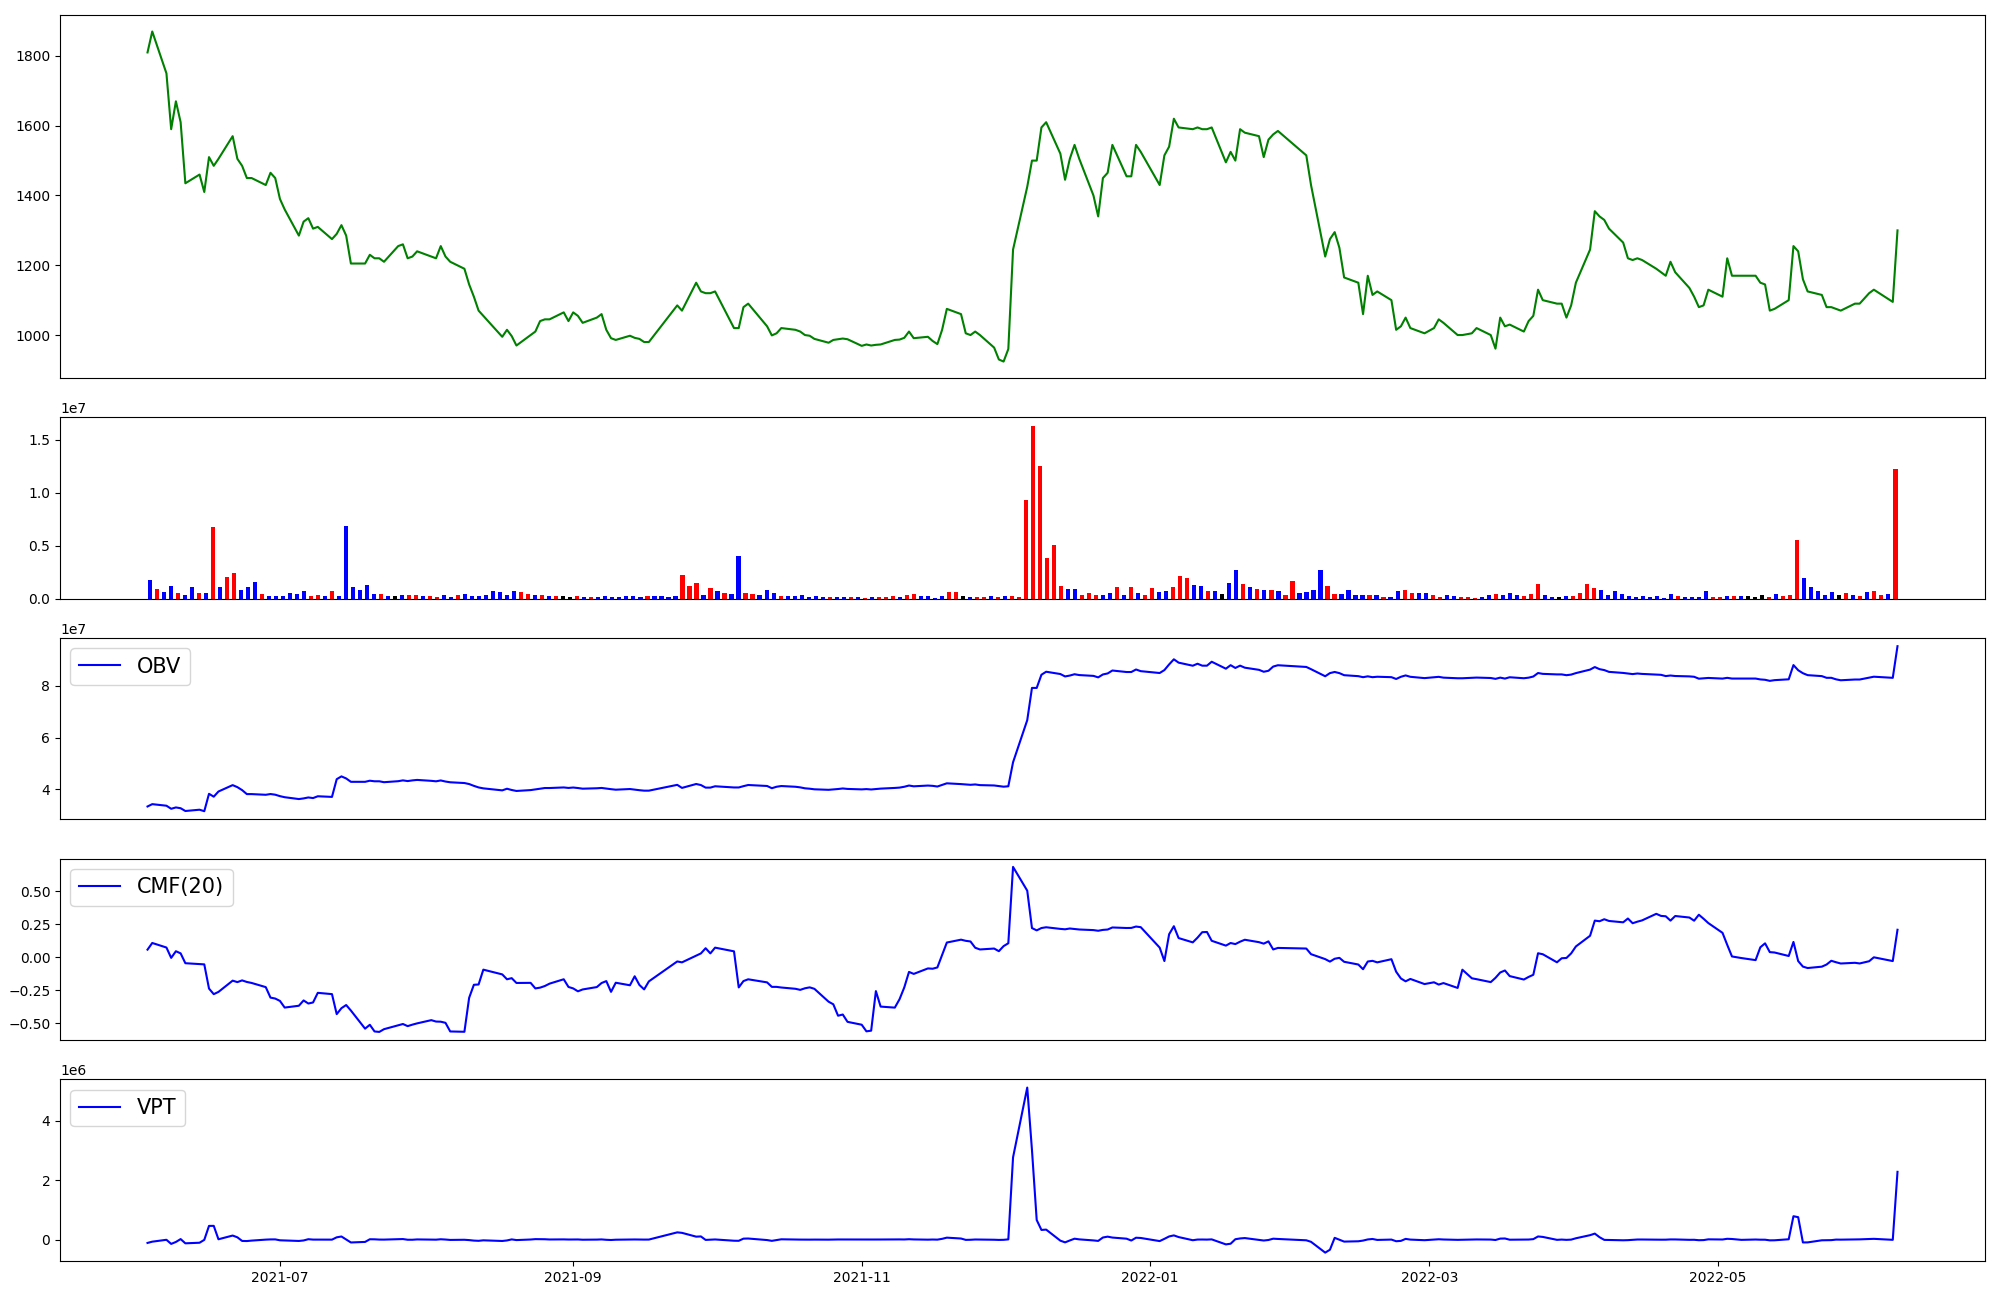Click the VPT spike peak in December 2021

[1027, 1089]
